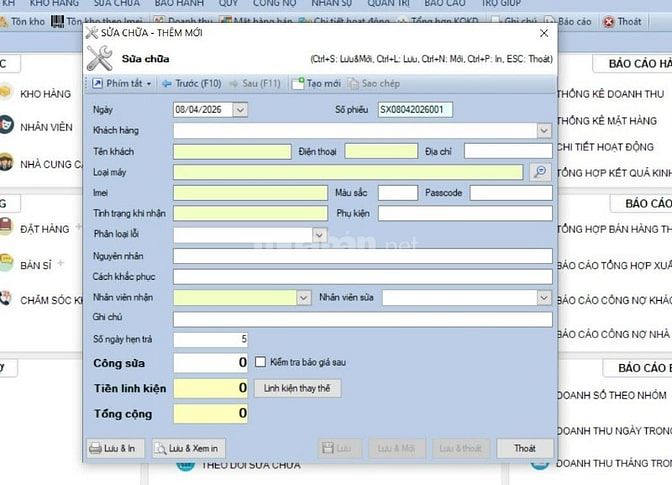Click the Loại máy search magnifier icon
672x485 pixels.
pyautogui.click(x=540, y=172)
